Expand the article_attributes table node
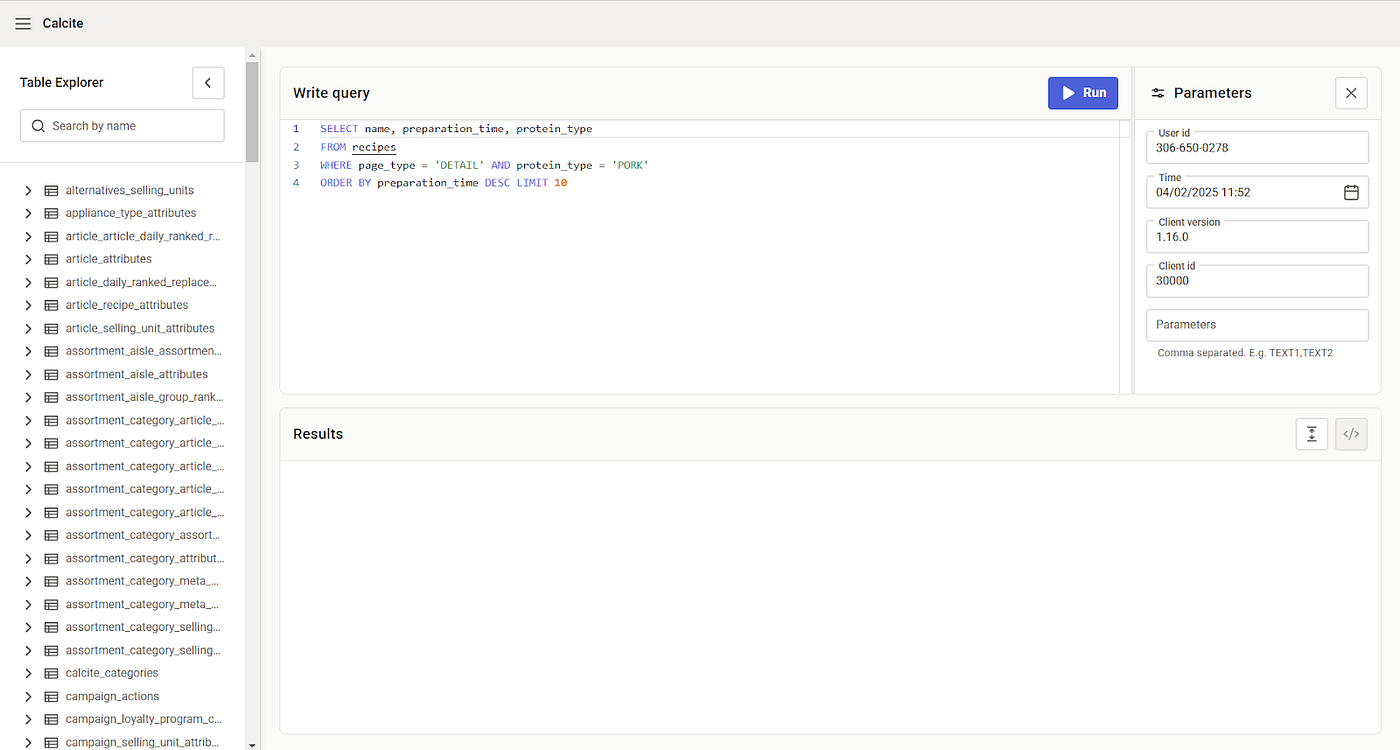1400x750 pixels. coord(29,260)
